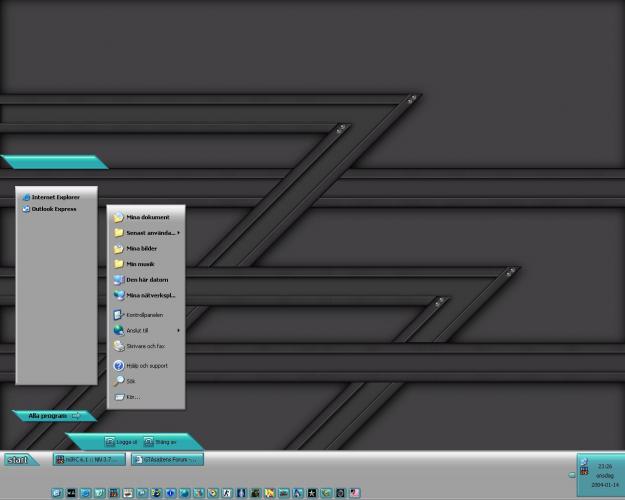
Task: Click Sök in the start menu
Action: [130, 381]
